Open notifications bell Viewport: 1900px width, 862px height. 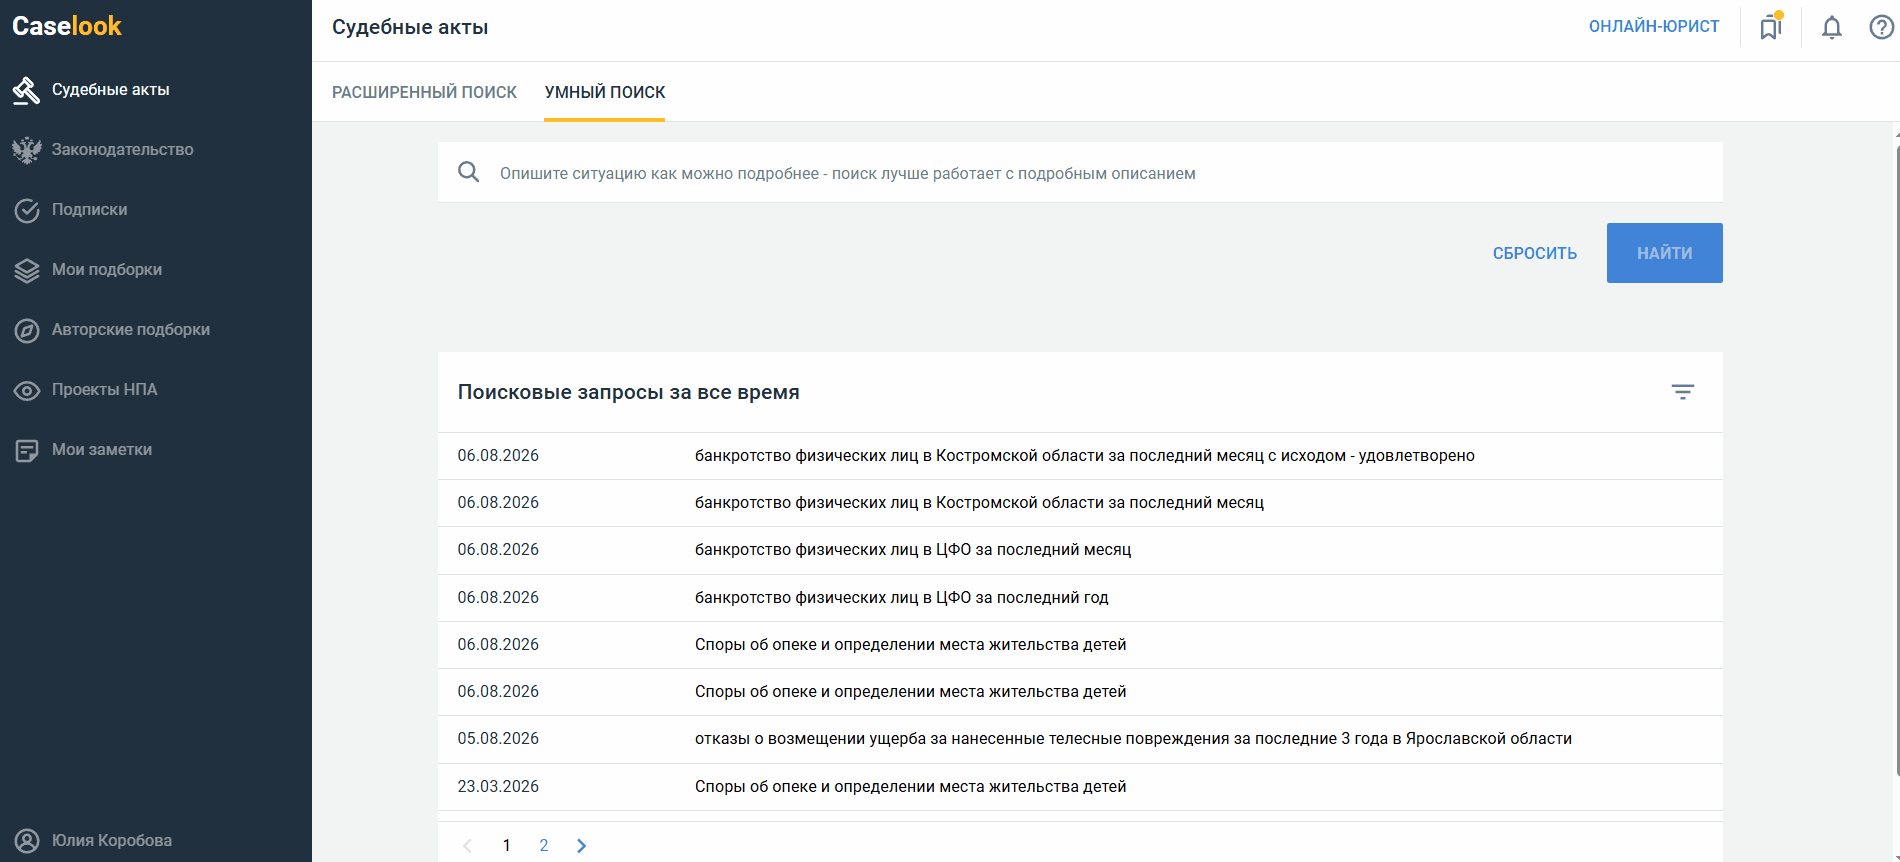[x=1832, y=27]
